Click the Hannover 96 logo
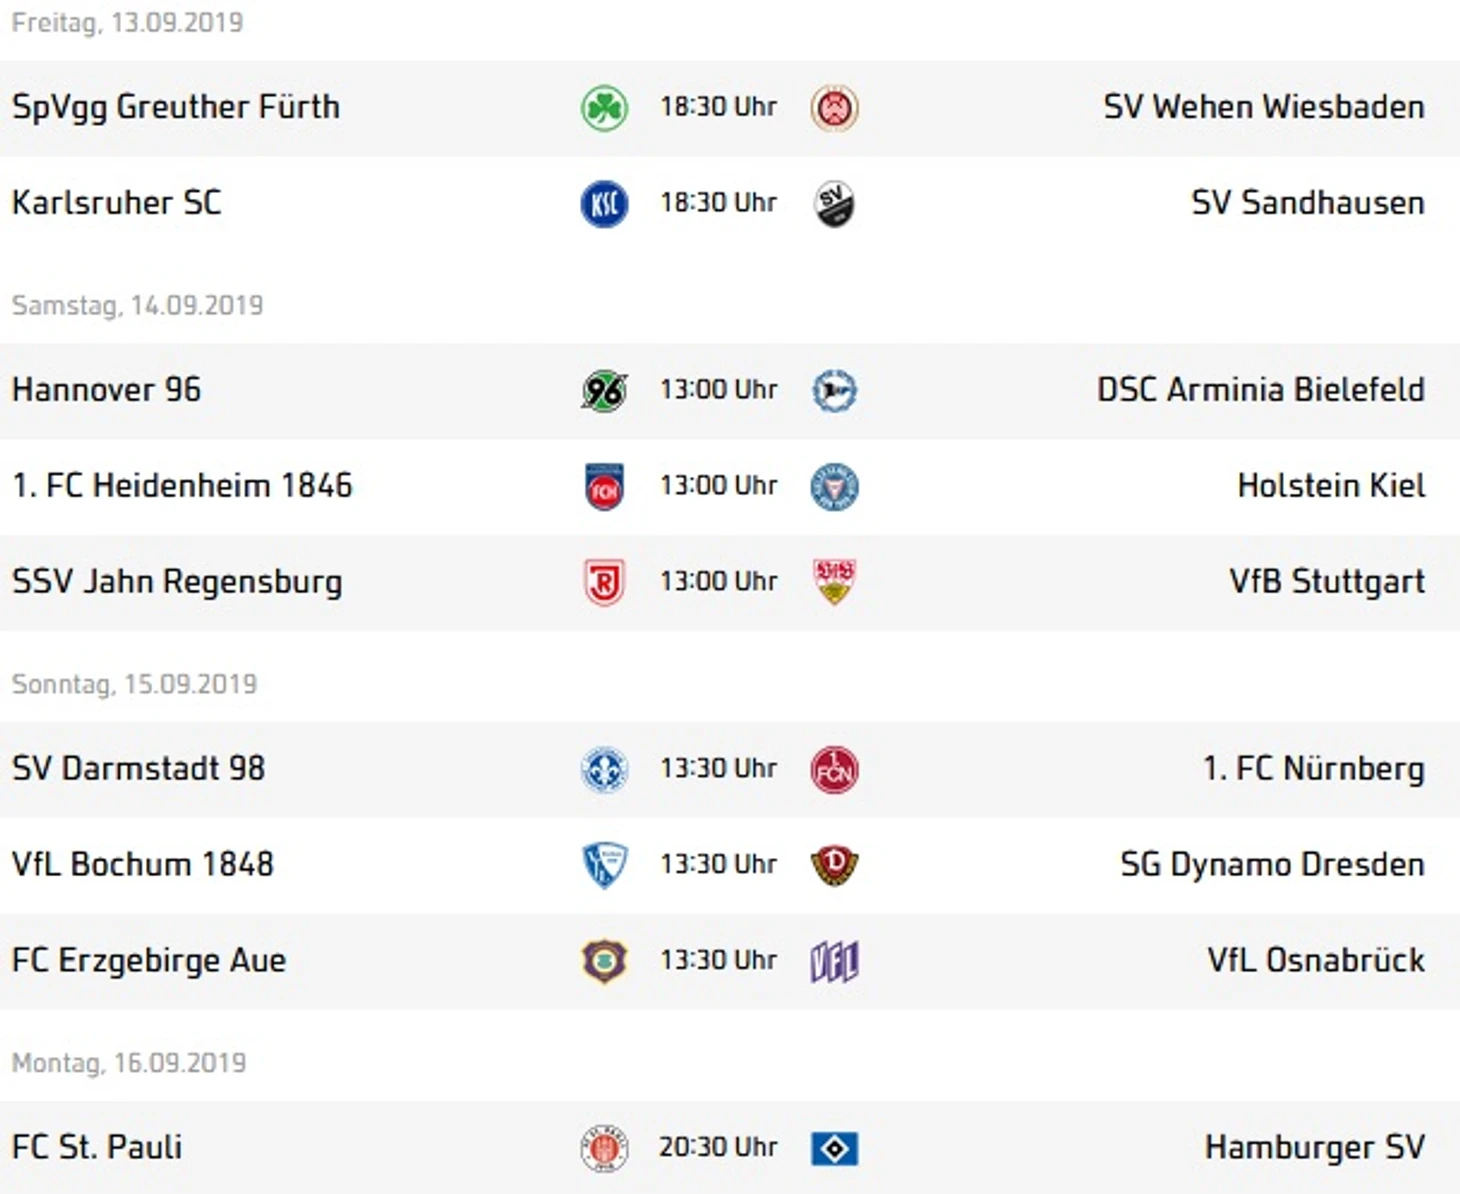 point(605,390)
